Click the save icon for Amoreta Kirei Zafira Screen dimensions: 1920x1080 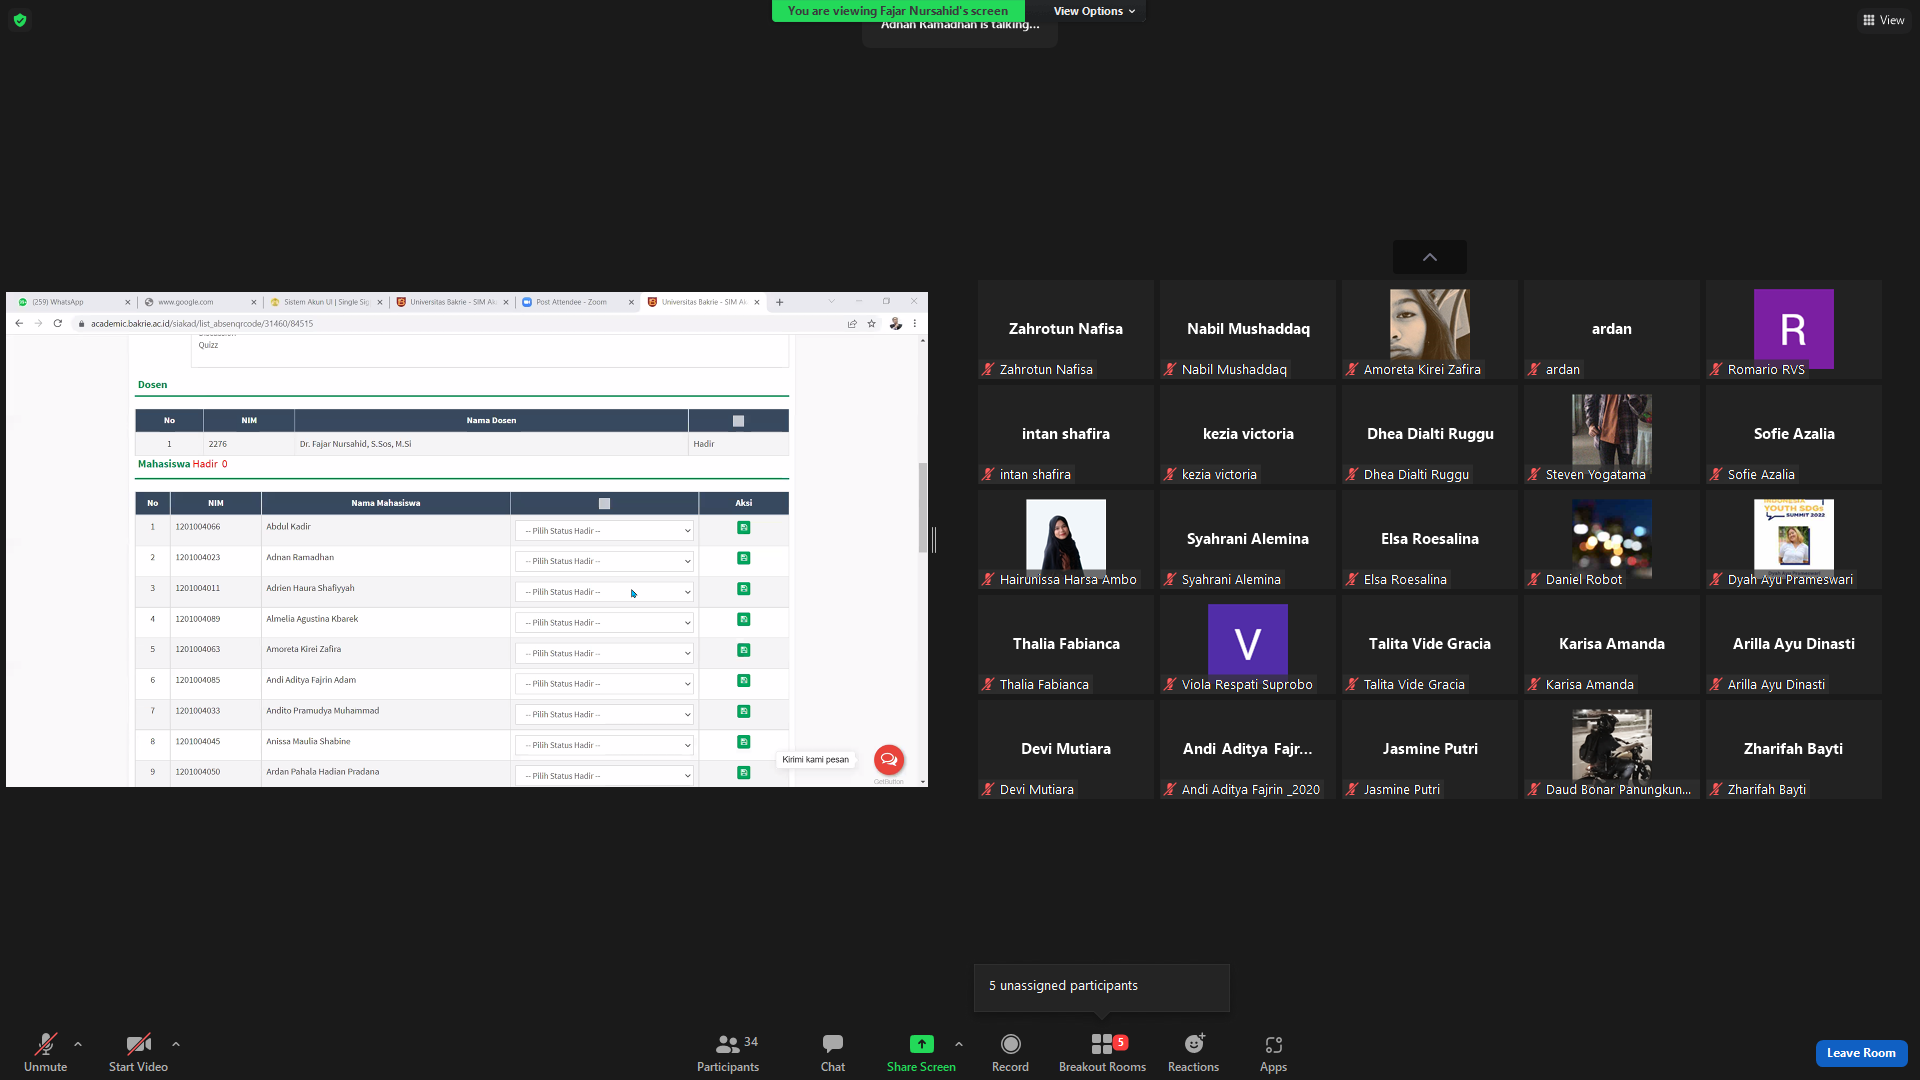pyautogui.click(x=744, y=650)
